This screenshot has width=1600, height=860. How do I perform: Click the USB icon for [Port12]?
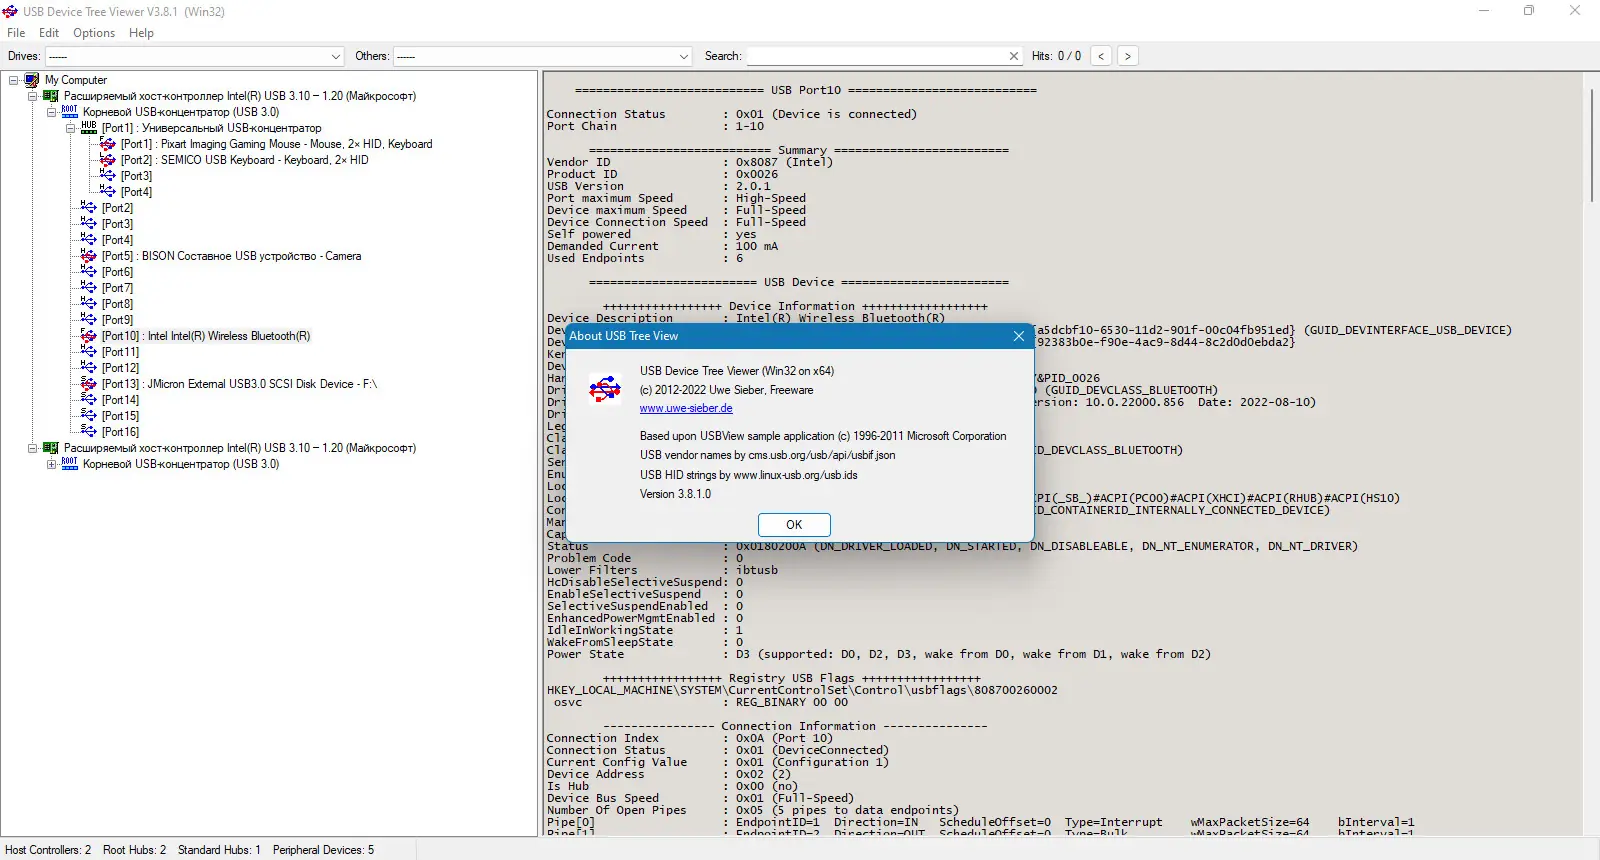point(89,368)
